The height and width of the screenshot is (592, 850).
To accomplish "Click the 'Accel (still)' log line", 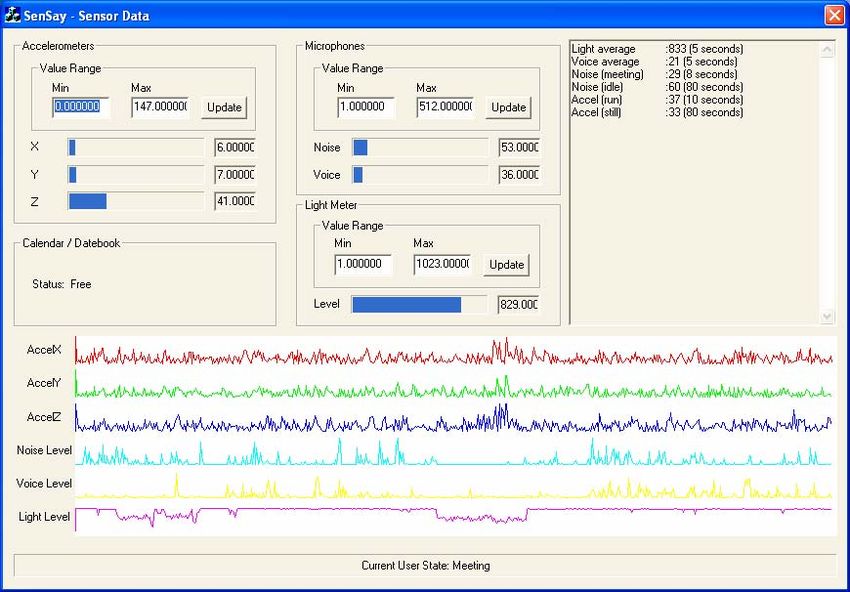I will point(658,112).
